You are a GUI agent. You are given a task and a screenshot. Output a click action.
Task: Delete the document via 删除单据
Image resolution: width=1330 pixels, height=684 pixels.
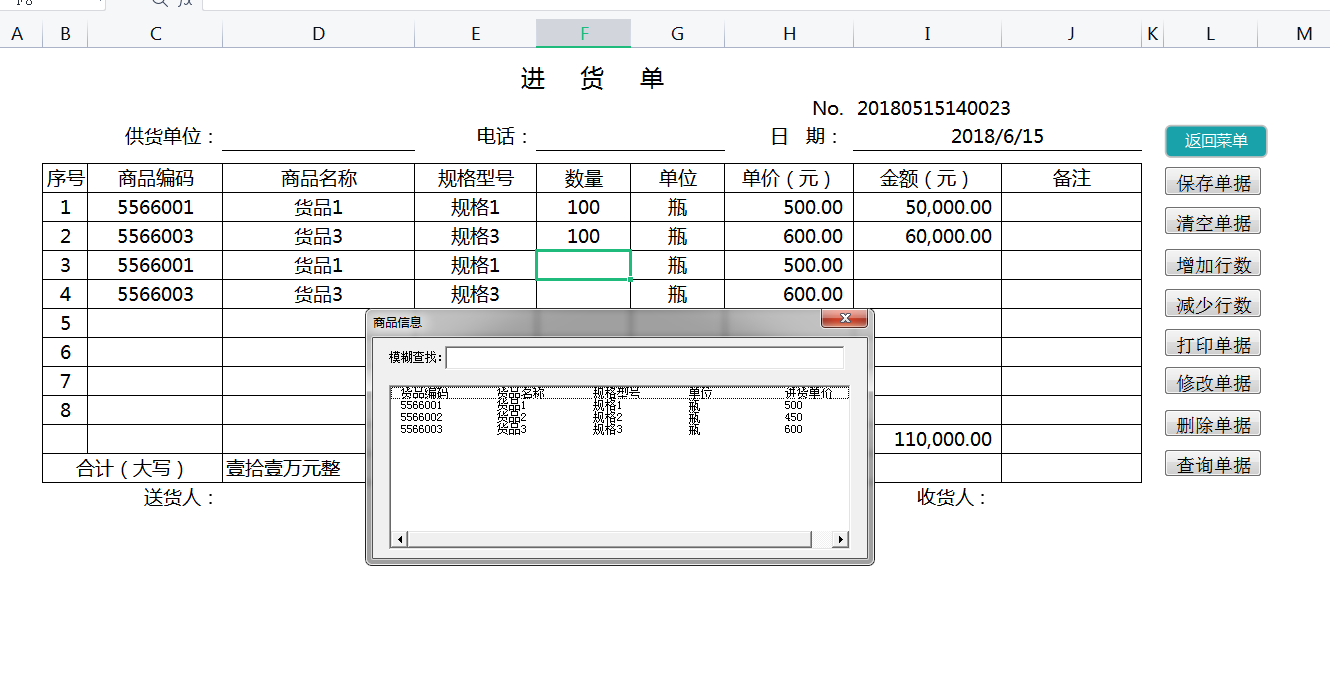1213,424
